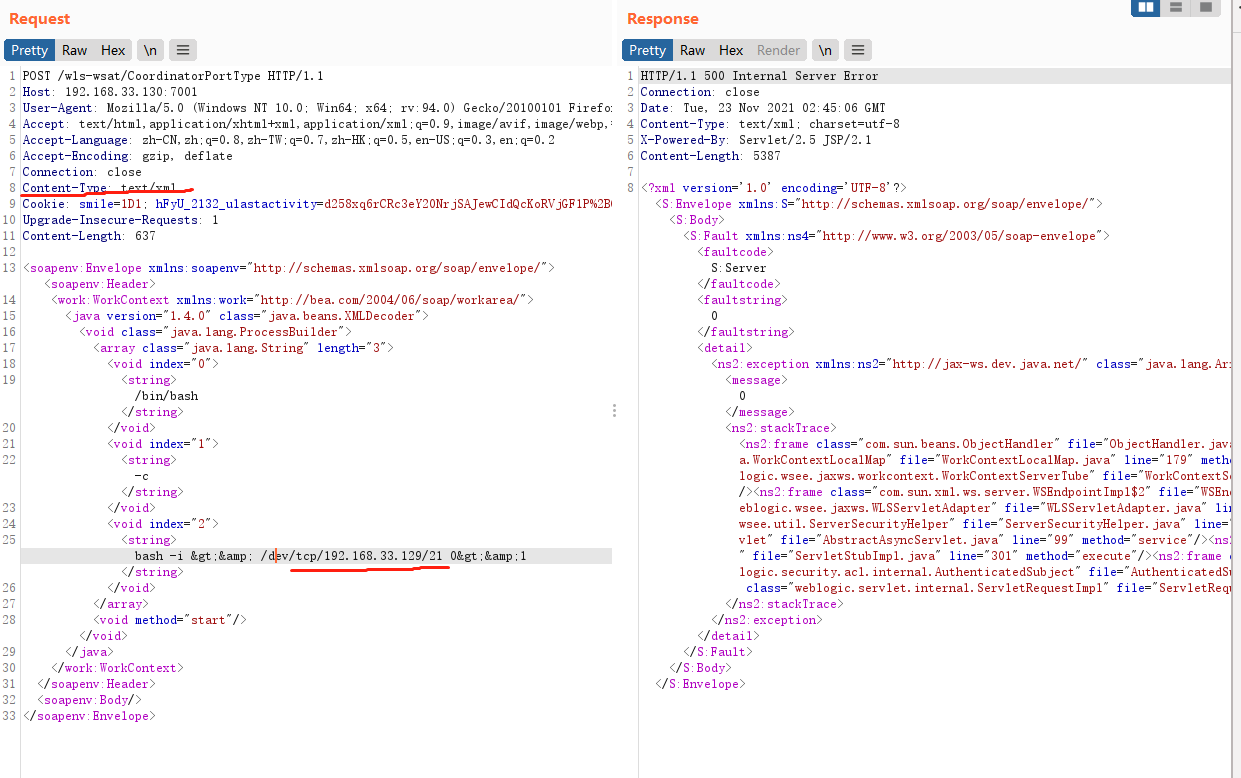This screenshot has width=1241, height=778.
Task: Click the X-Powered-By: Servlet/2.5 JSP/2.1 line
Action: pyautogui.click(x=756, y=140)
